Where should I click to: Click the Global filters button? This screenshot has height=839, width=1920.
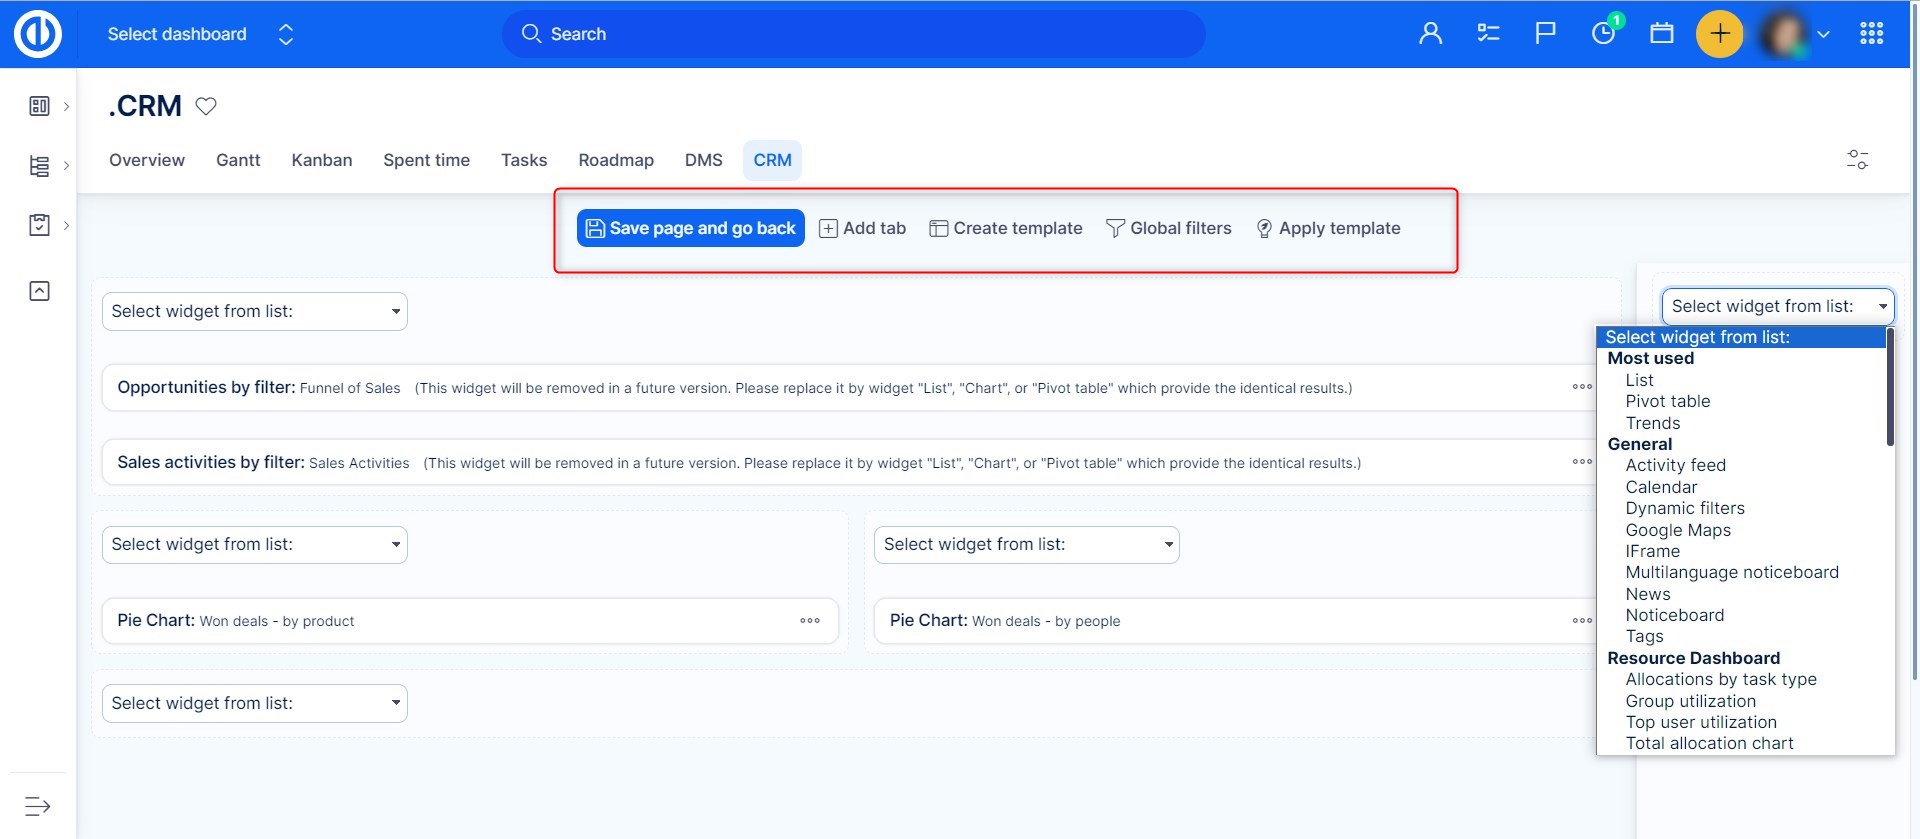click(1168, 228)
